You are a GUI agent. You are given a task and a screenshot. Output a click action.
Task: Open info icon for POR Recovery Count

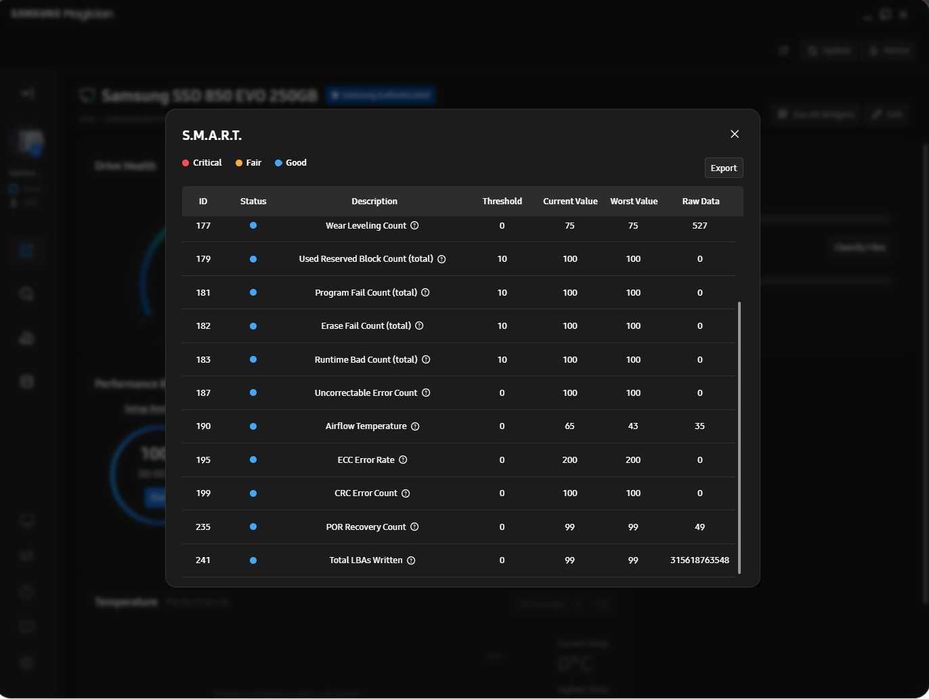(x=415, y=527)
